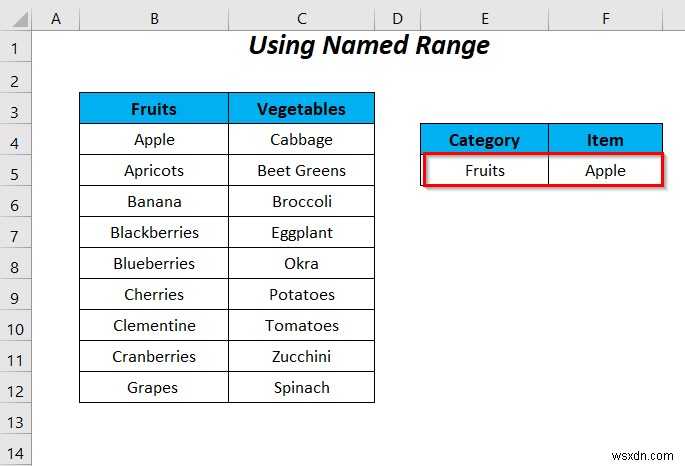Click the Beet Greens cell
This screenshot has width=685, height=466.
(x=301, y=171)
